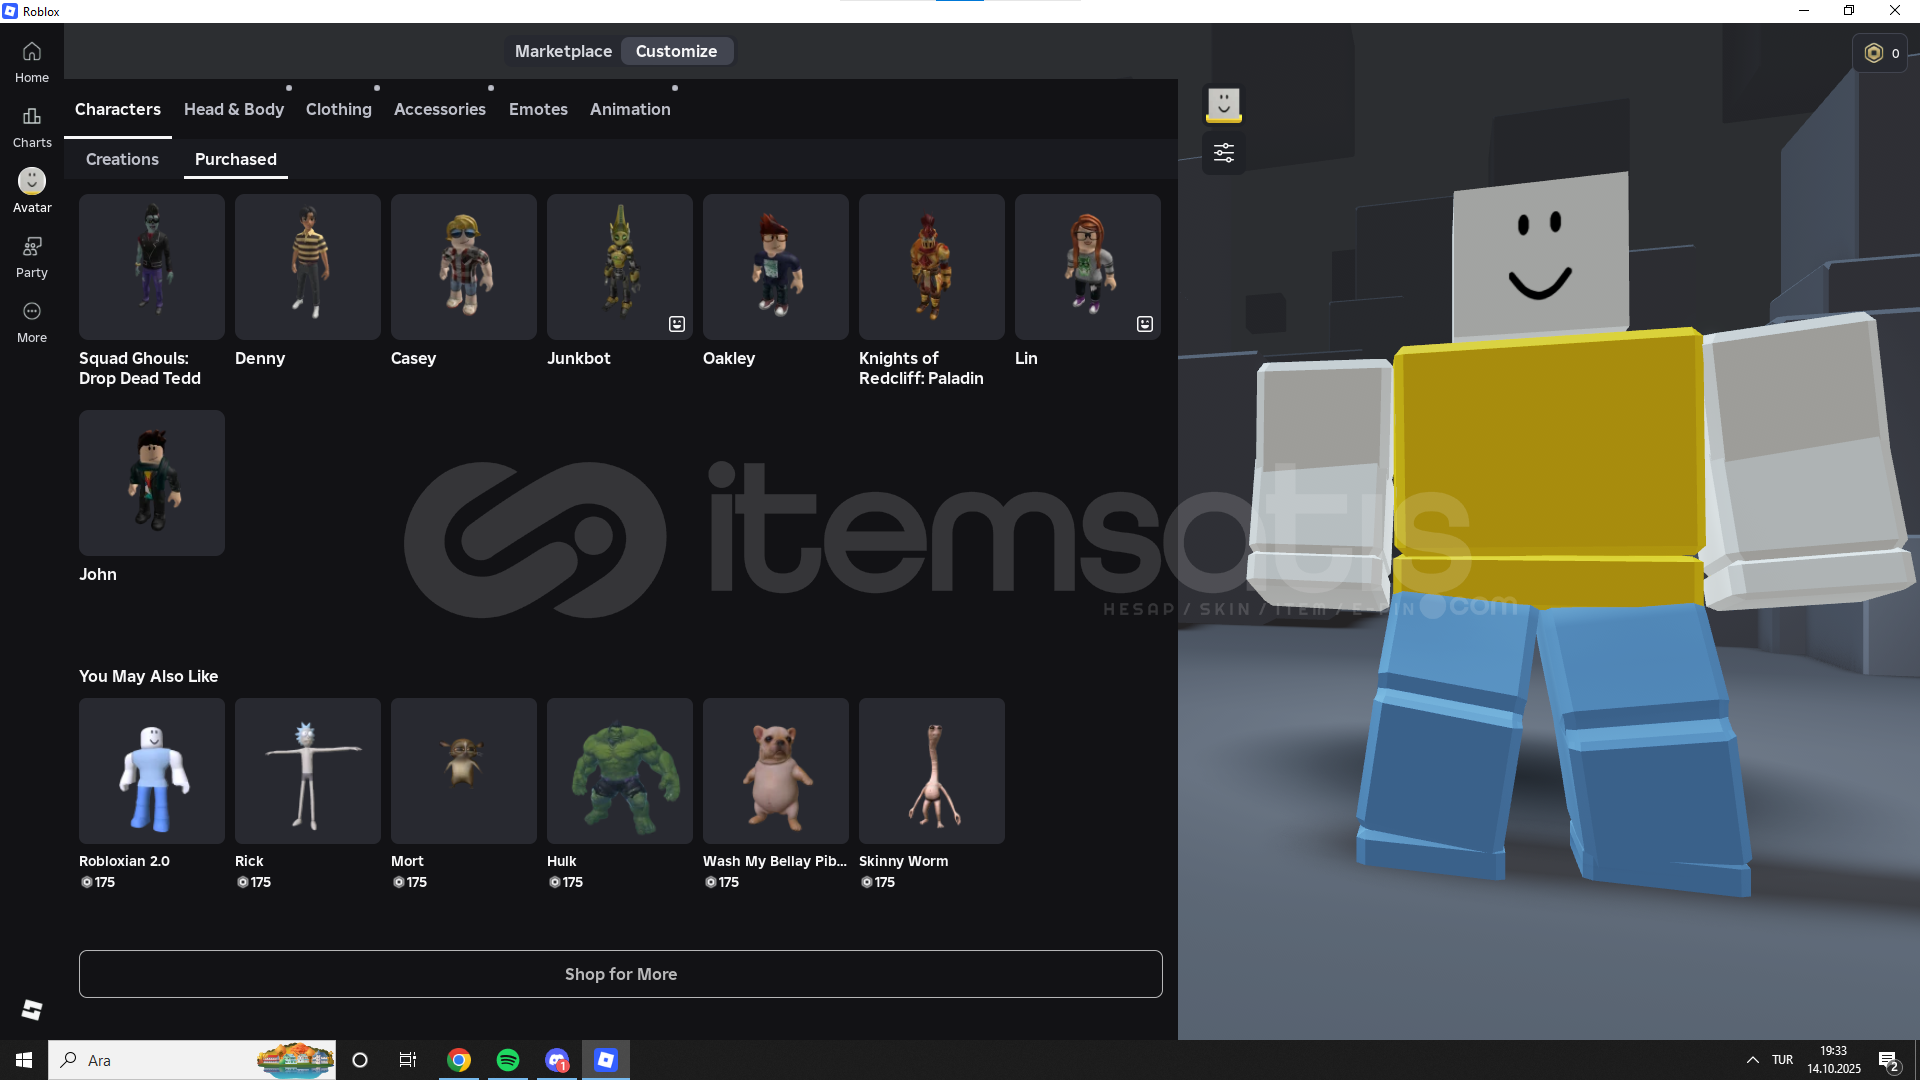Viewport: 1920px width, 1080px height.
Task: Click the avatar head preview icon
Action: pos(1224,105)
